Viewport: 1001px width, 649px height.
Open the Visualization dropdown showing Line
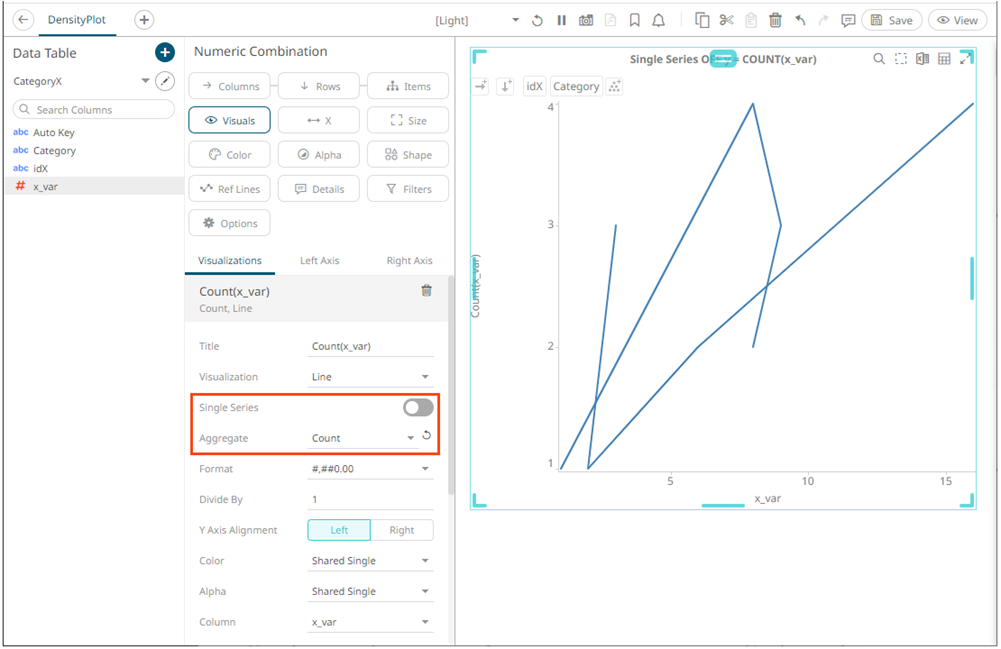(x=370, y=377)
